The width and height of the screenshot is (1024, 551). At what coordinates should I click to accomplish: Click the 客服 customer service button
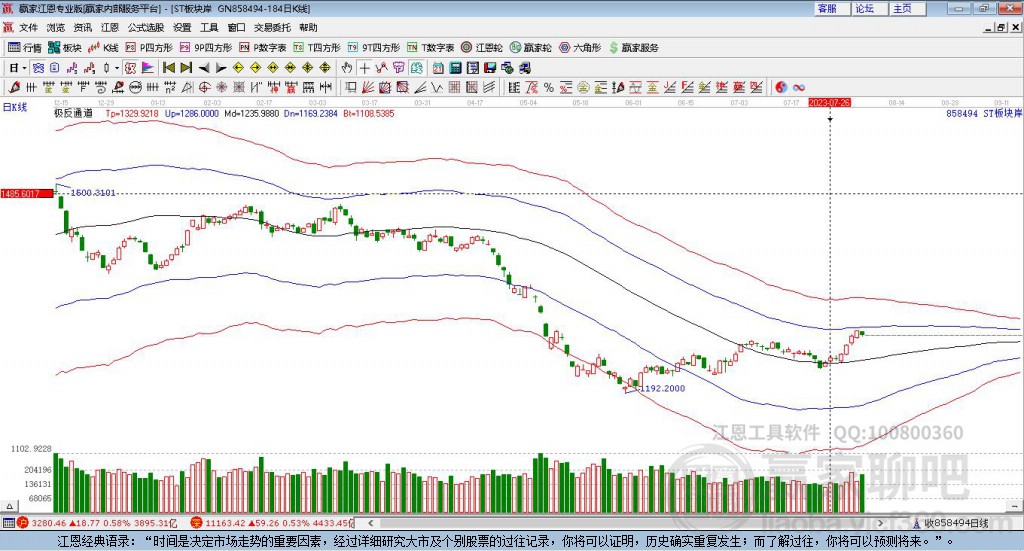827,8
